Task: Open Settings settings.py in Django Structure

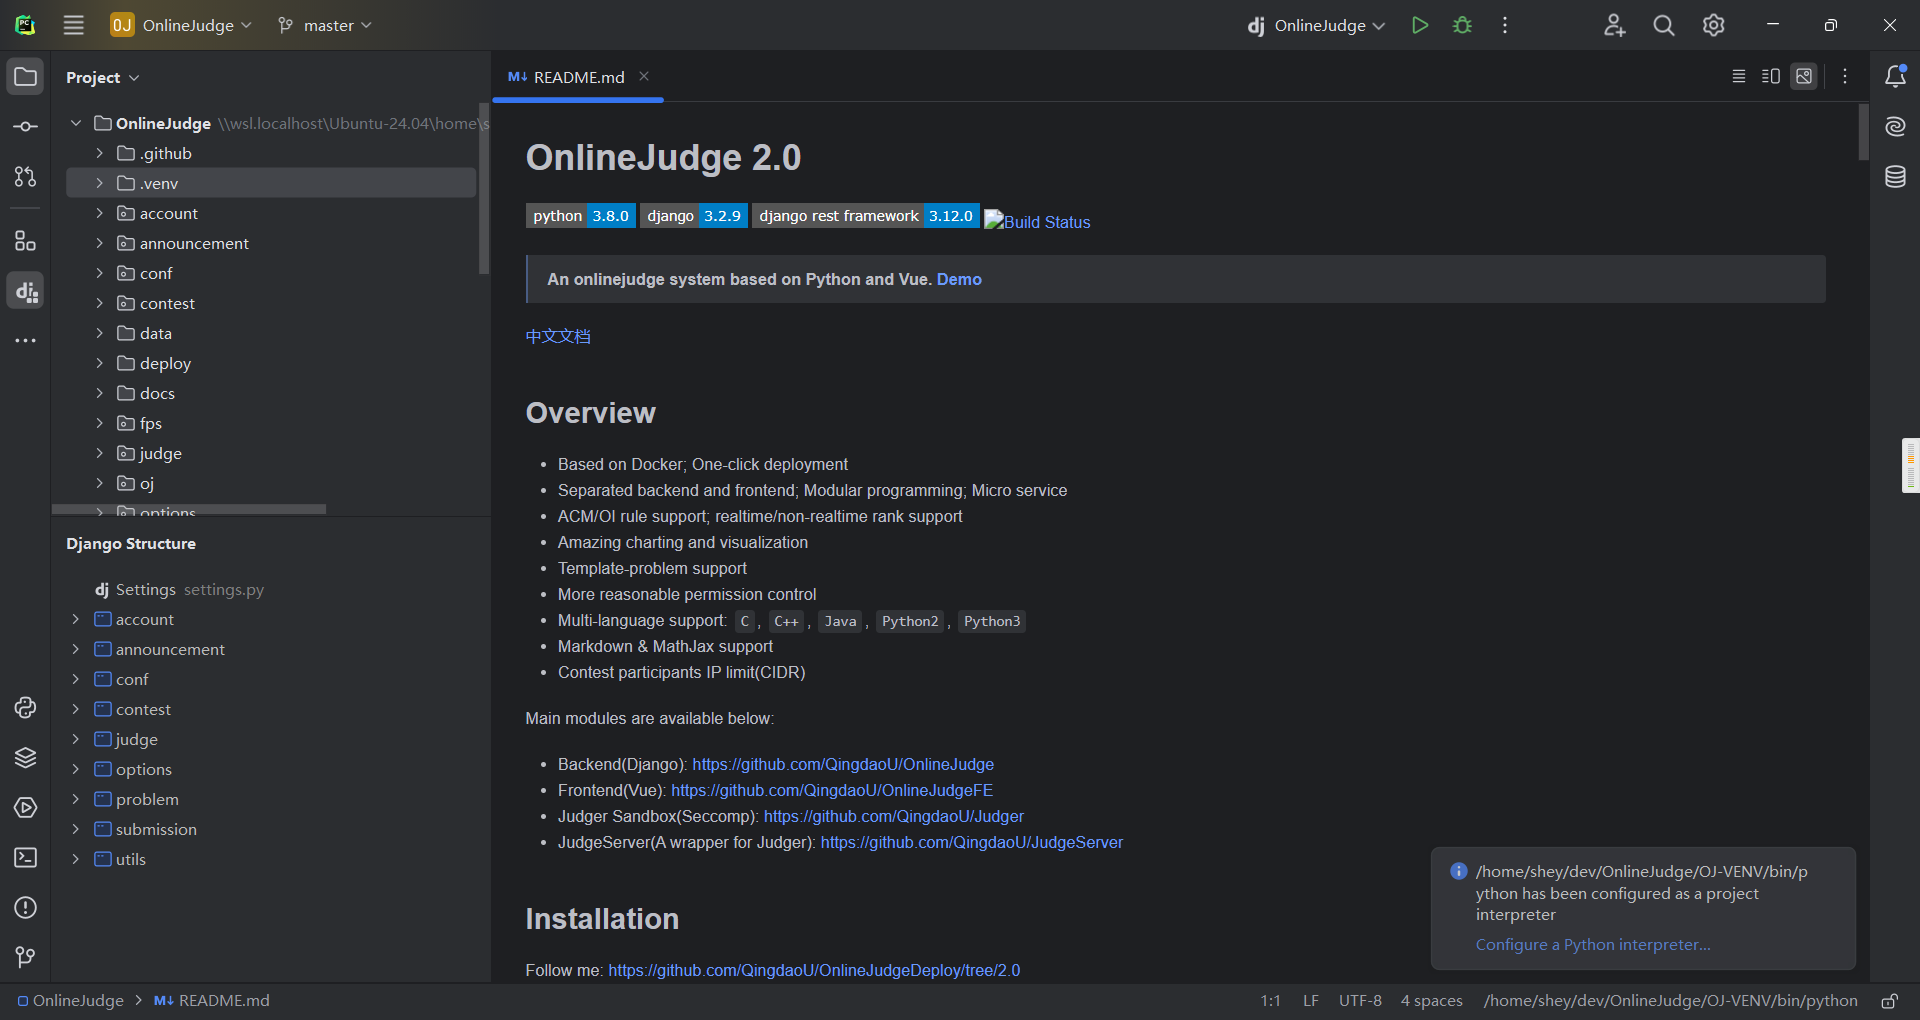Action: point(179,589)
